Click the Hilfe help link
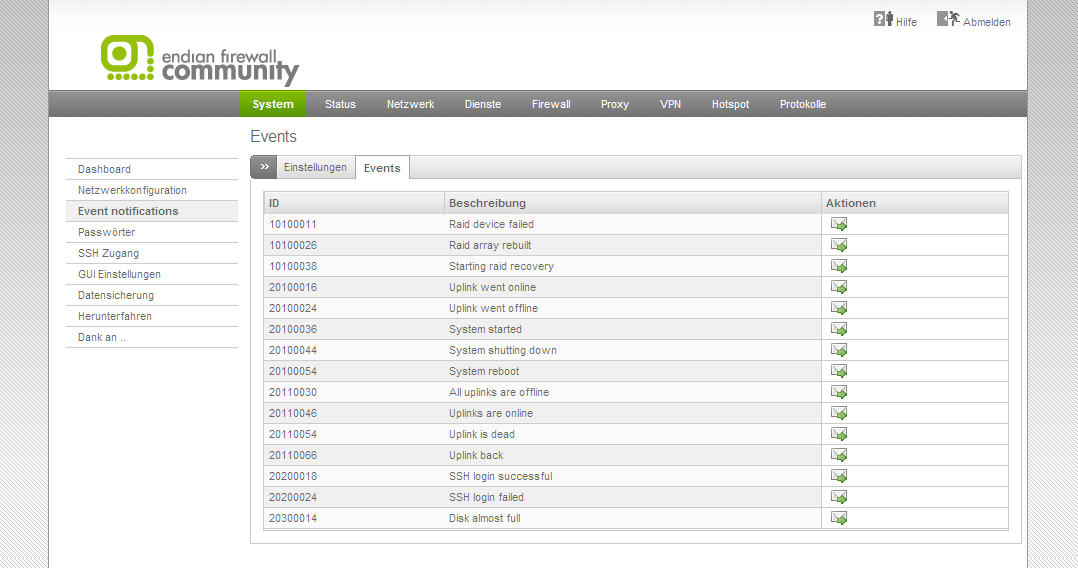Image resolution: width=1078 pixels, height=568 pixels. [x=896, y=21]
